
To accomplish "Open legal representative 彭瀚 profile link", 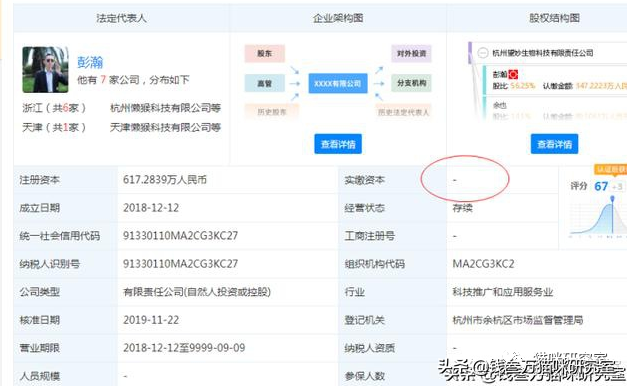I will click(x=90, y=62).
